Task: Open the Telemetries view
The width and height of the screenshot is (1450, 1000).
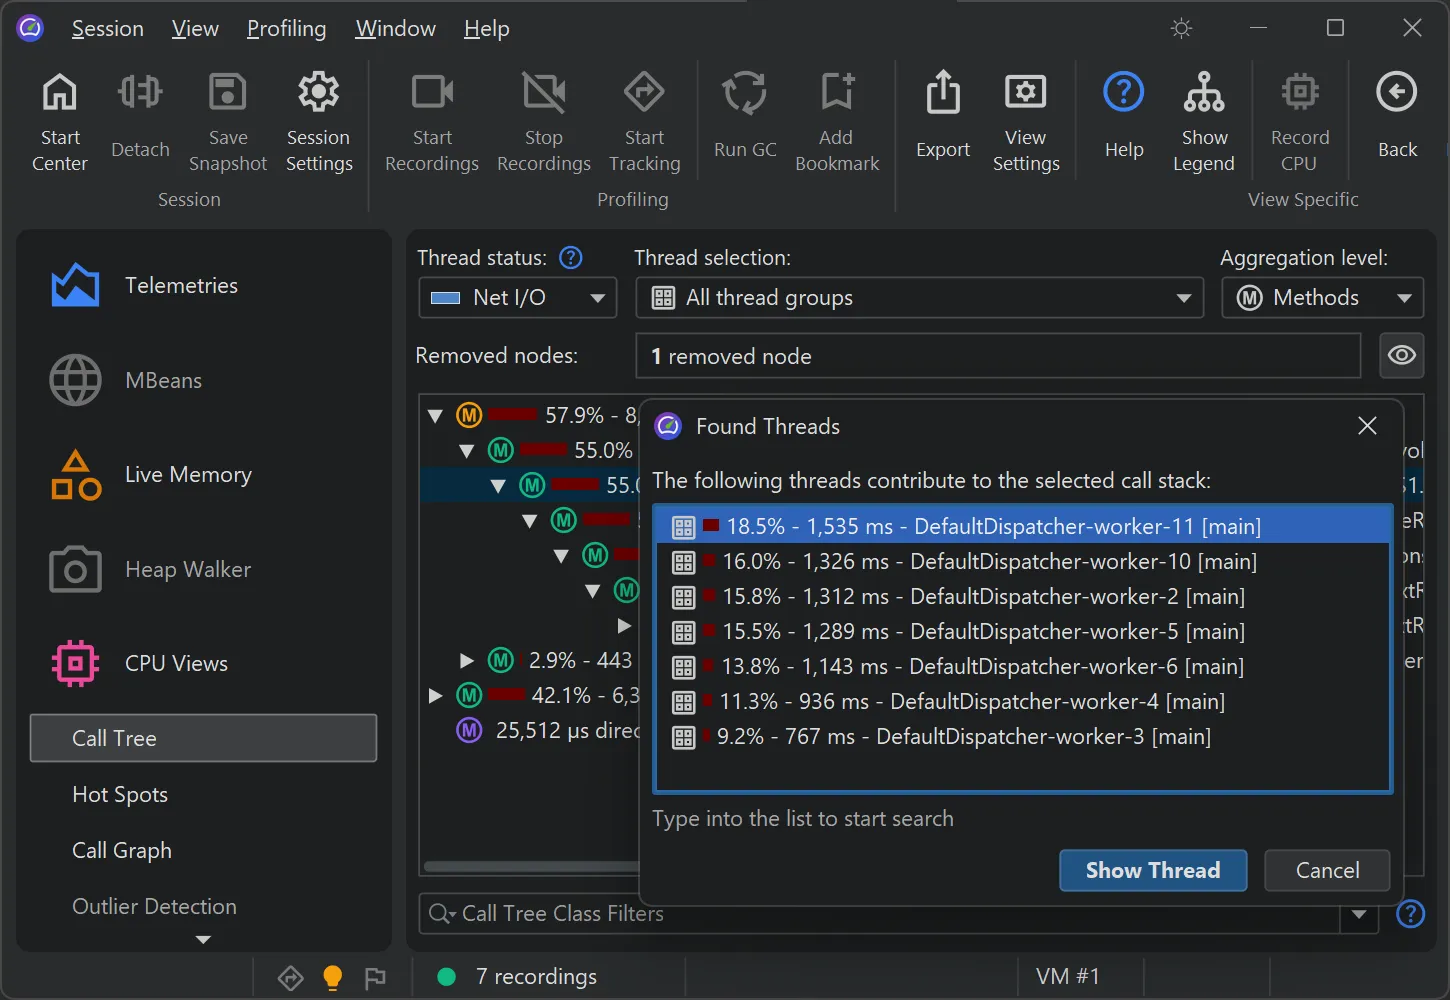Action: coord(181,285)
